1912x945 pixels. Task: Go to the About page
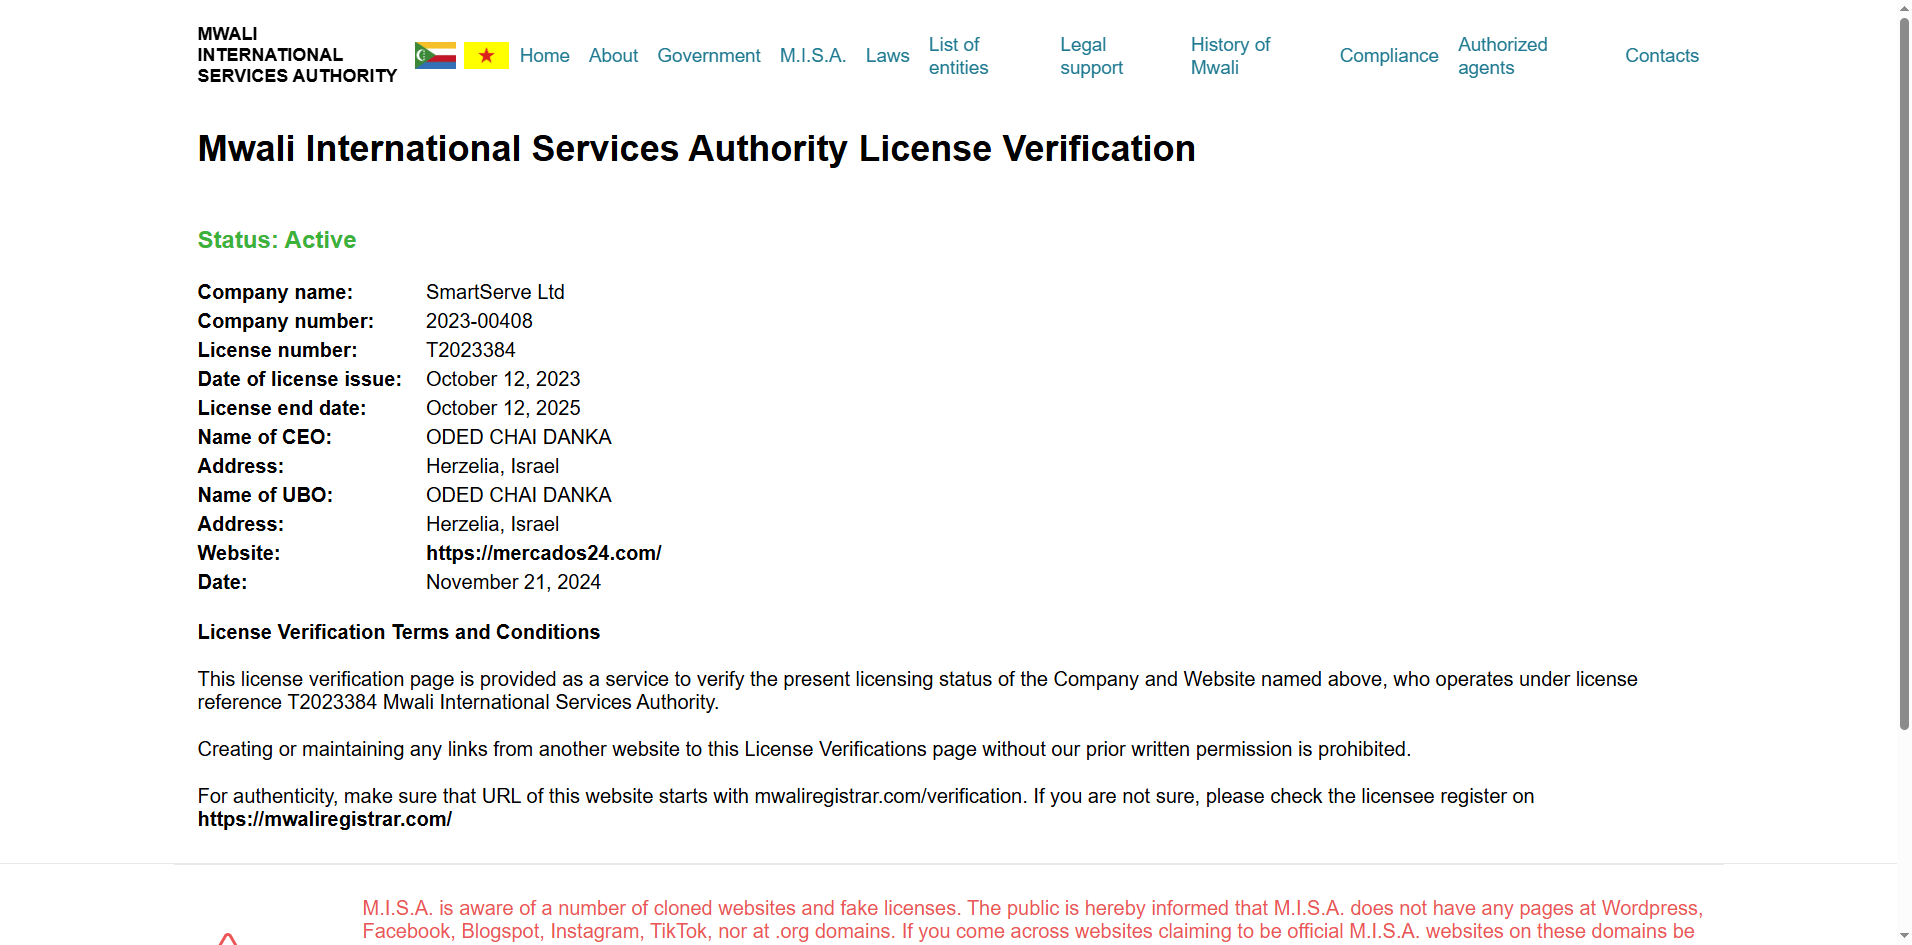point(613,56)
